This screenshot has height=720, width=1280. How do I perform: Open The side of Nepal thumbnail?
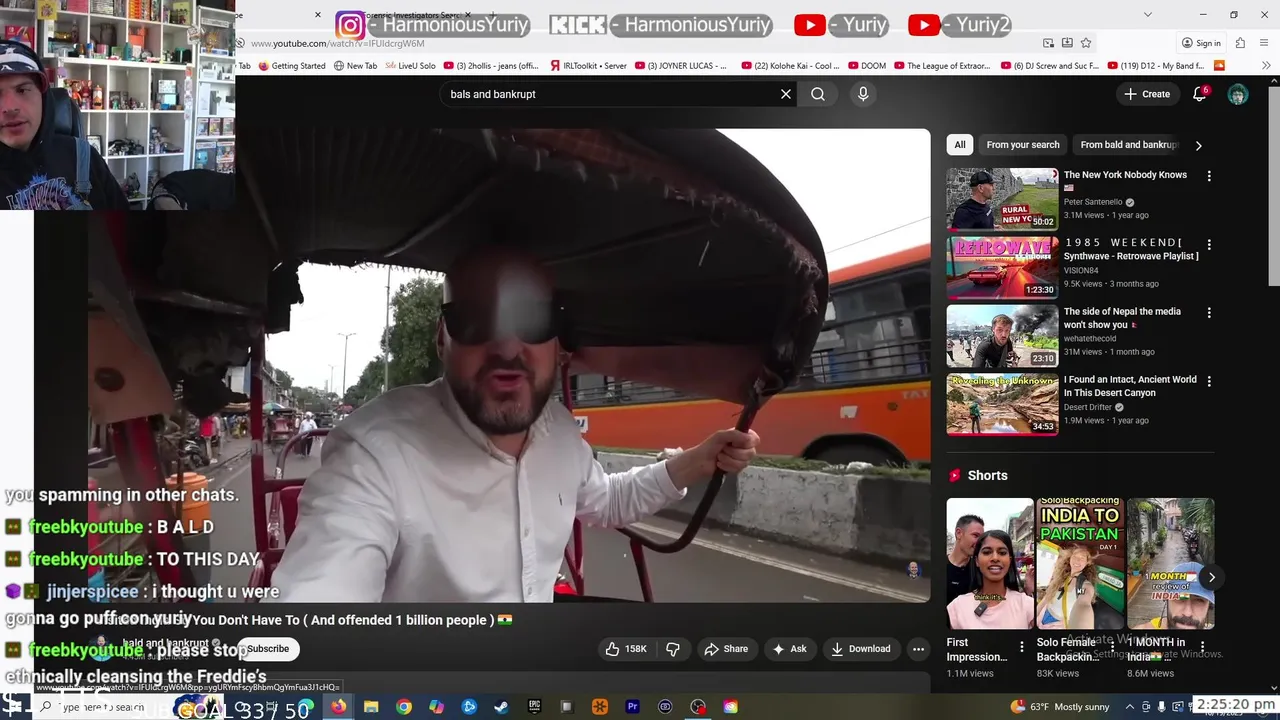click(1002, 336)
